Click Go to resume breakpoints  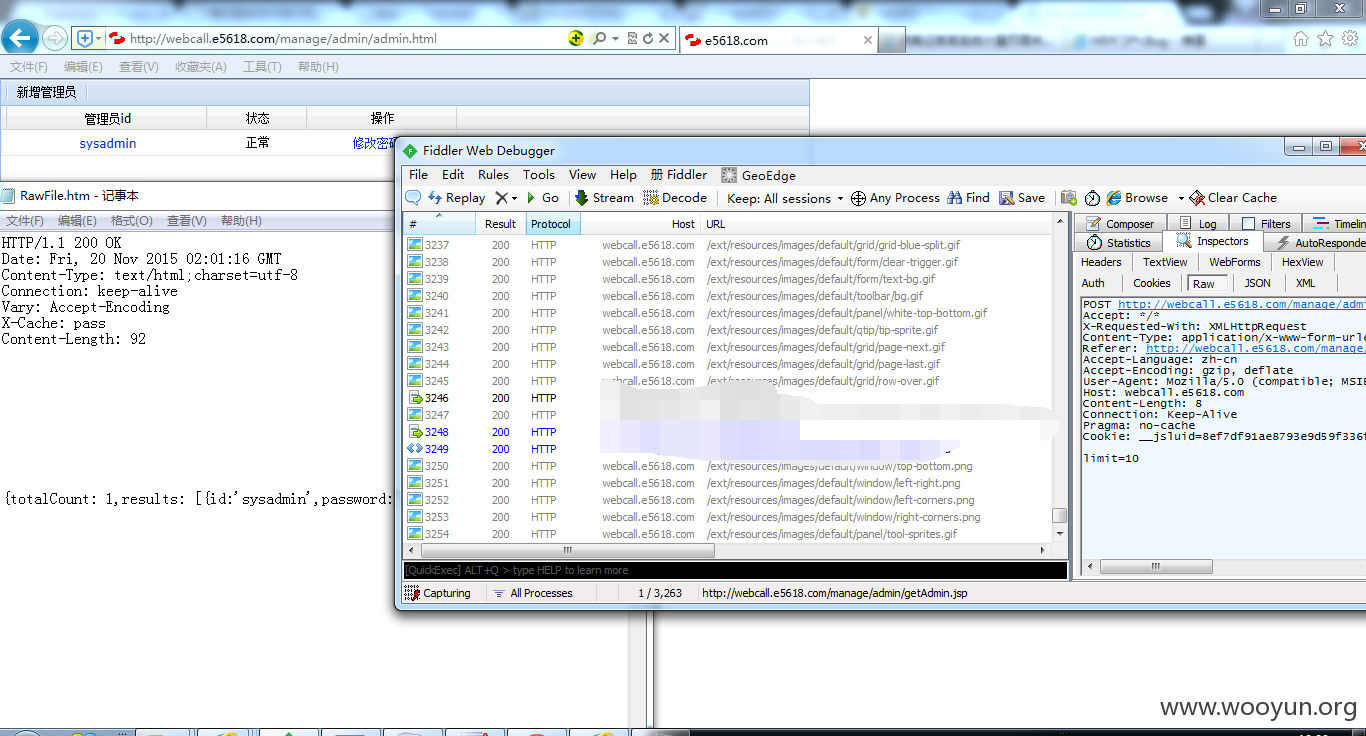coord(542,198)
